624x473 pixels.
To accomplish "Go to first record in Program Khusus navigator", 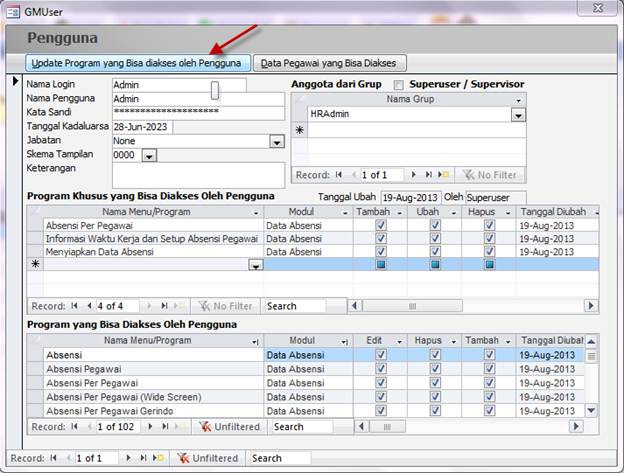I will click(74, 306).
